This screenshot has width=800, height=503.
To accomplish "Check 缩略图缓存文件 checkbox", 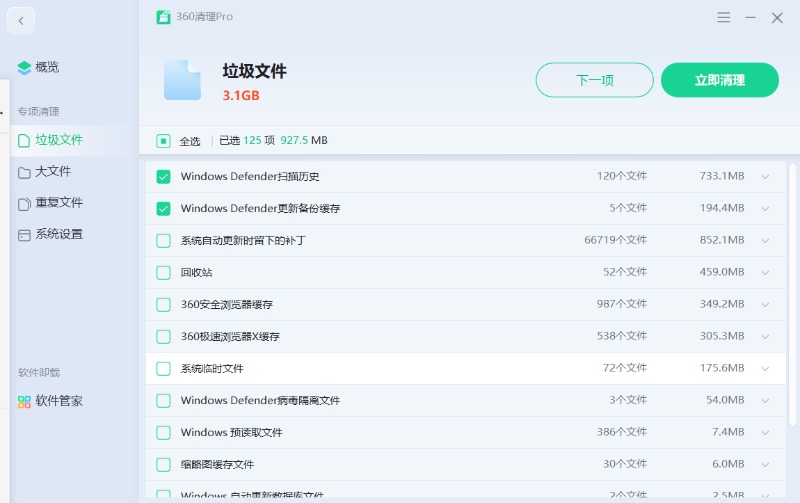I will pyautogui.click(x=163, y=465).
